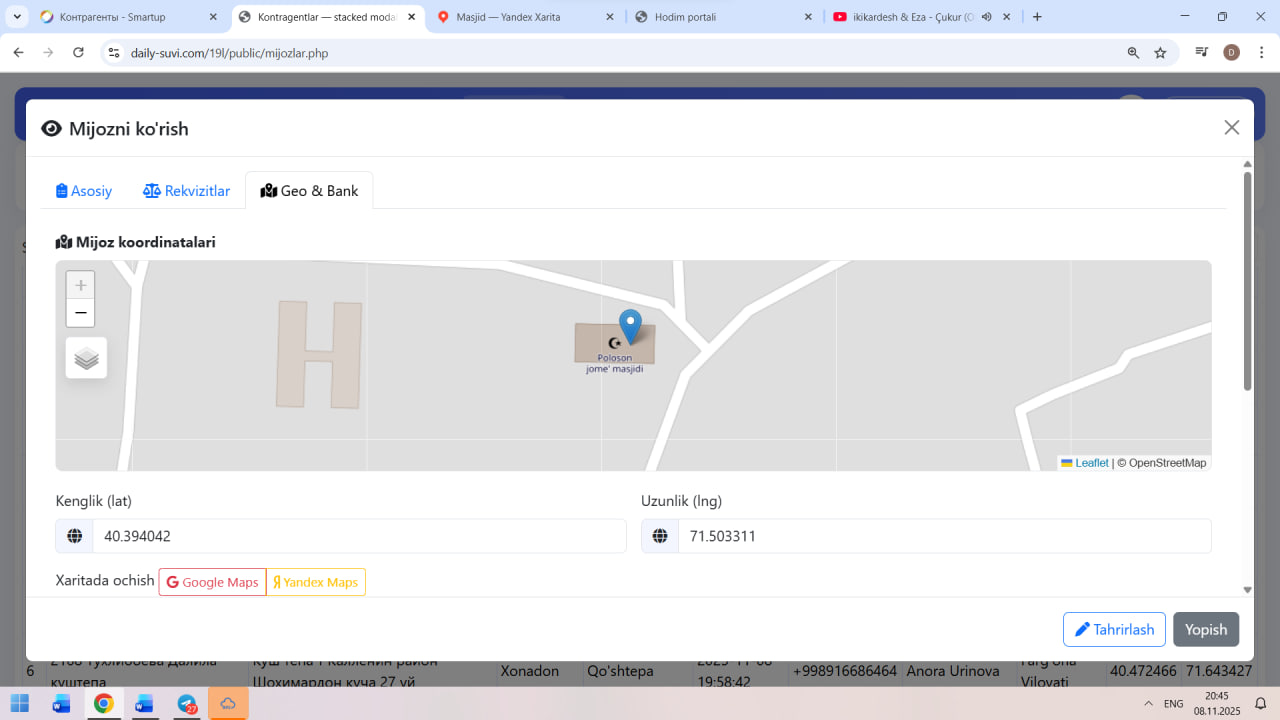Close the Mijozni ko'rish dialog
The image size is (1280, 720).
coord(1232,127)
